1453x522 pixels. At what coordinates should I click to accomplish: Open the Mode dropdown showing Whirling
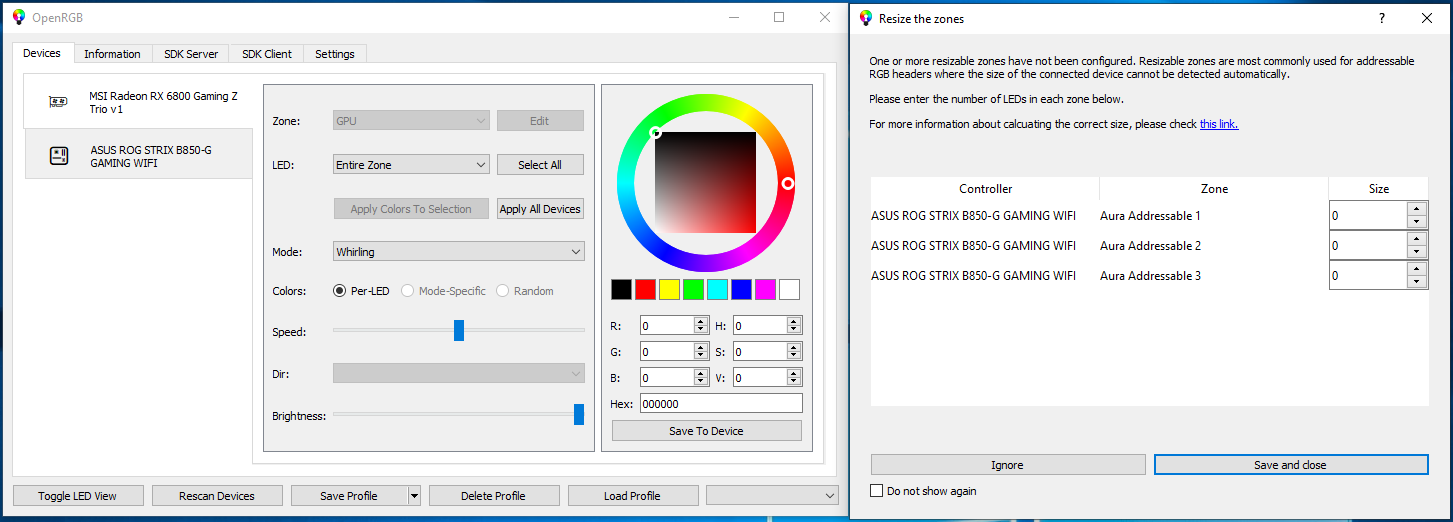pos(459,252)
